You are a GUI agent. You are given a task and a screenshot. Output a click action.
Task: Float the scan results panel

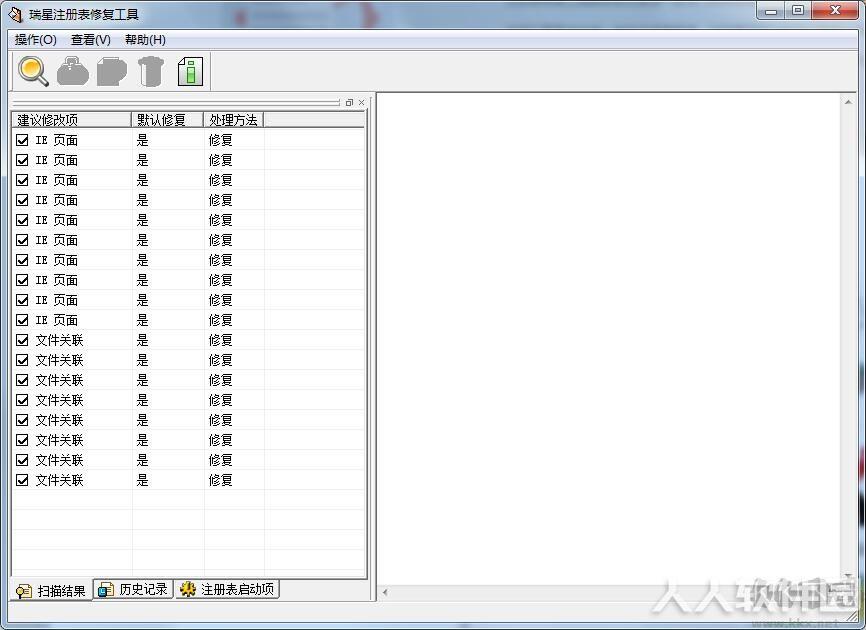coord(349,103)
